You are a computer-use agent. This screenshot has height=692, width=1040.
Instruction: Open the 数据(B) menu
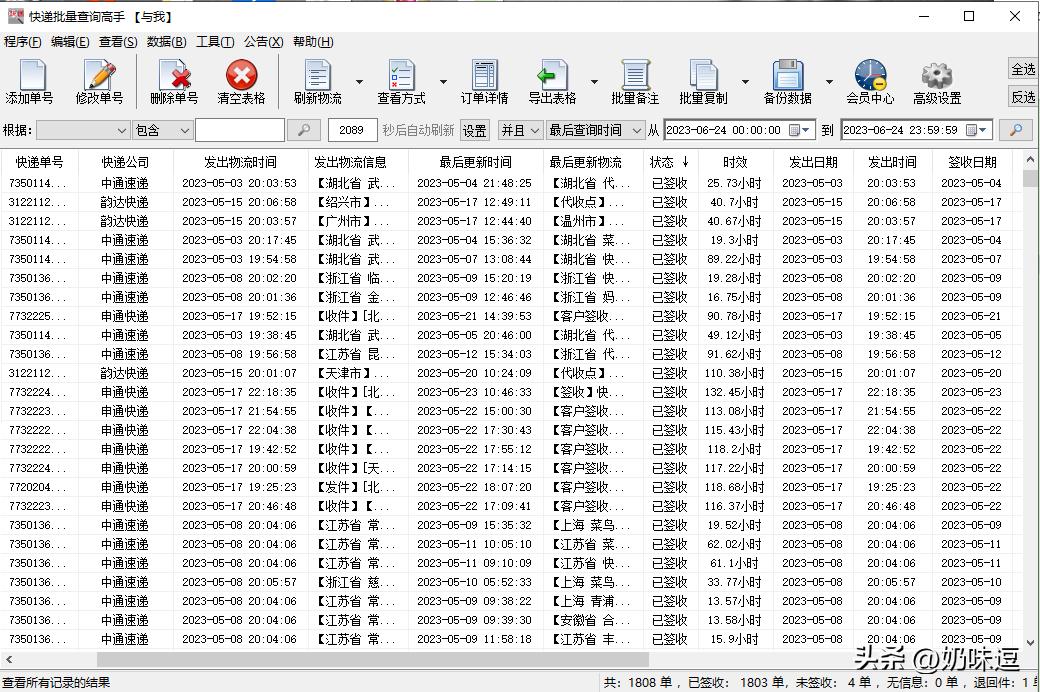164,41
